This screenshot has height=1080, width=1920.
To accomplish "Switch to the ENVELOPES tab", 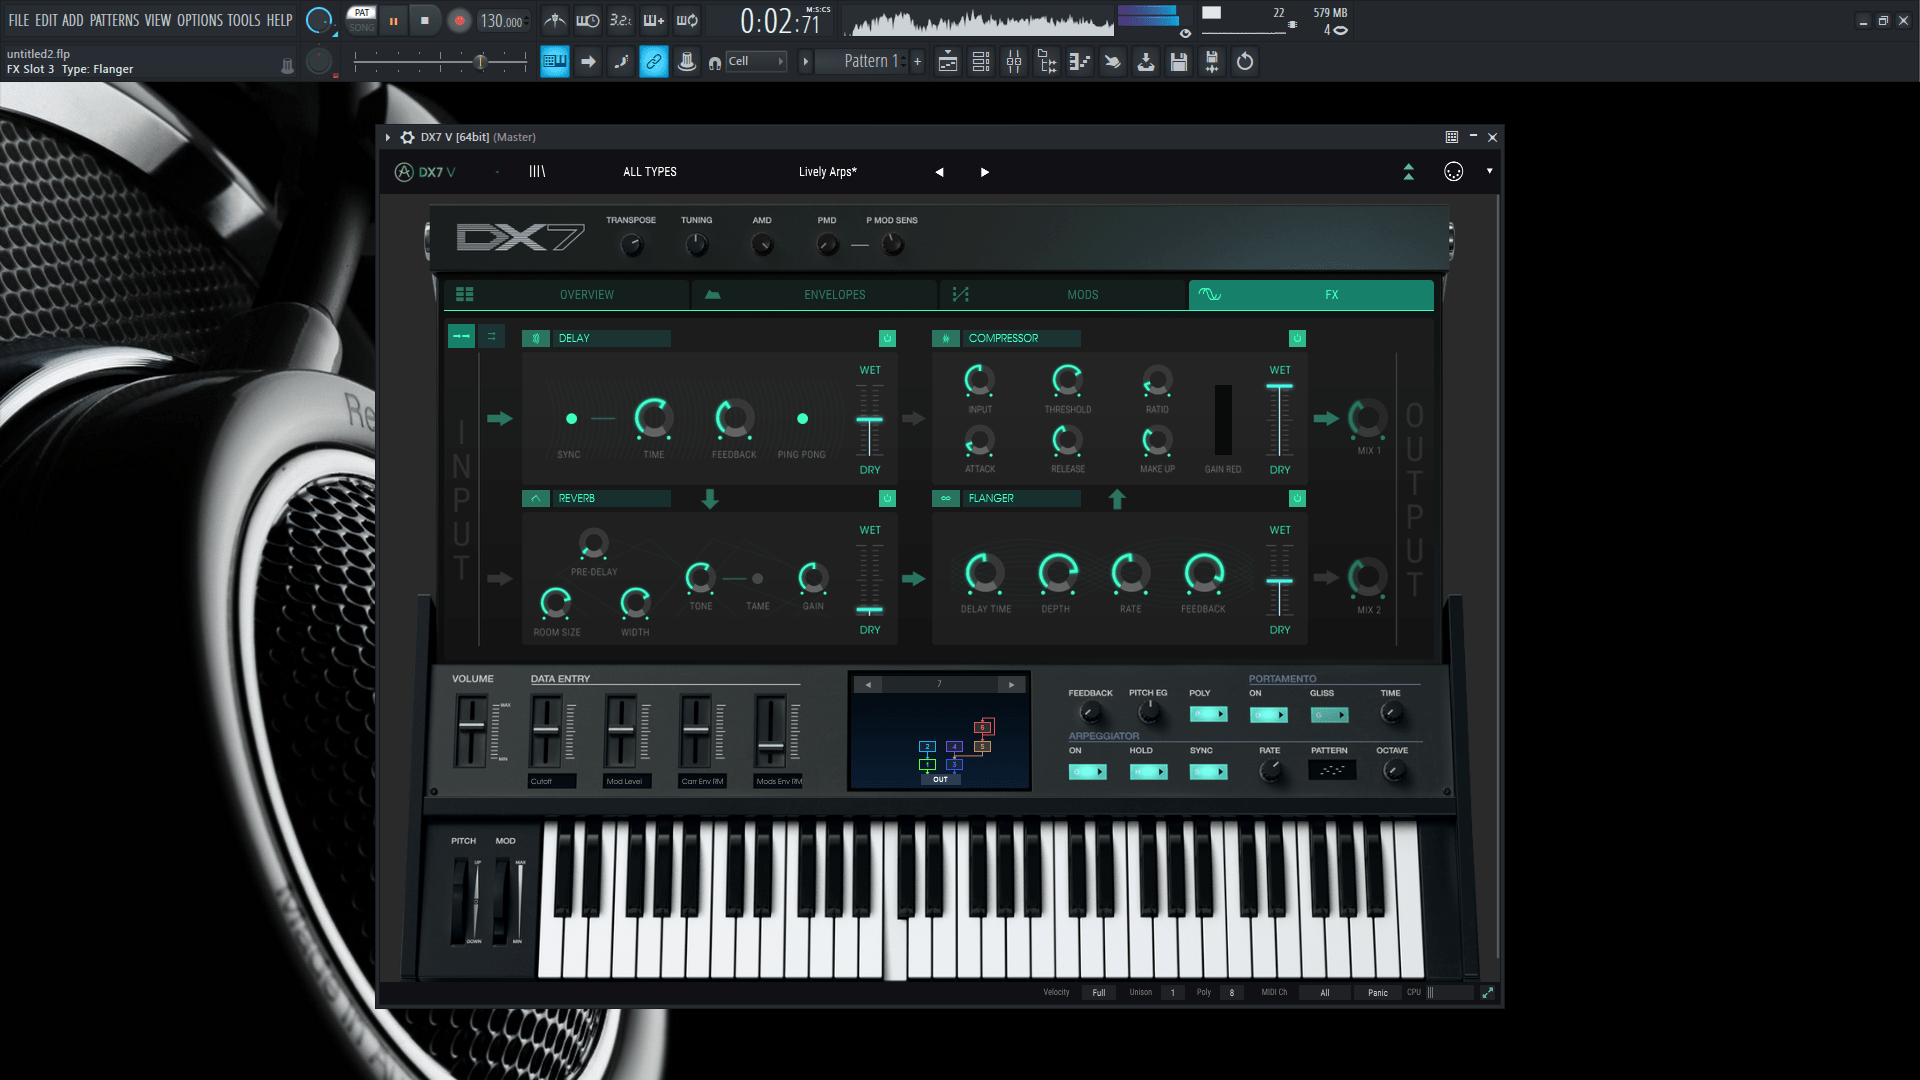I will (834, 295).
